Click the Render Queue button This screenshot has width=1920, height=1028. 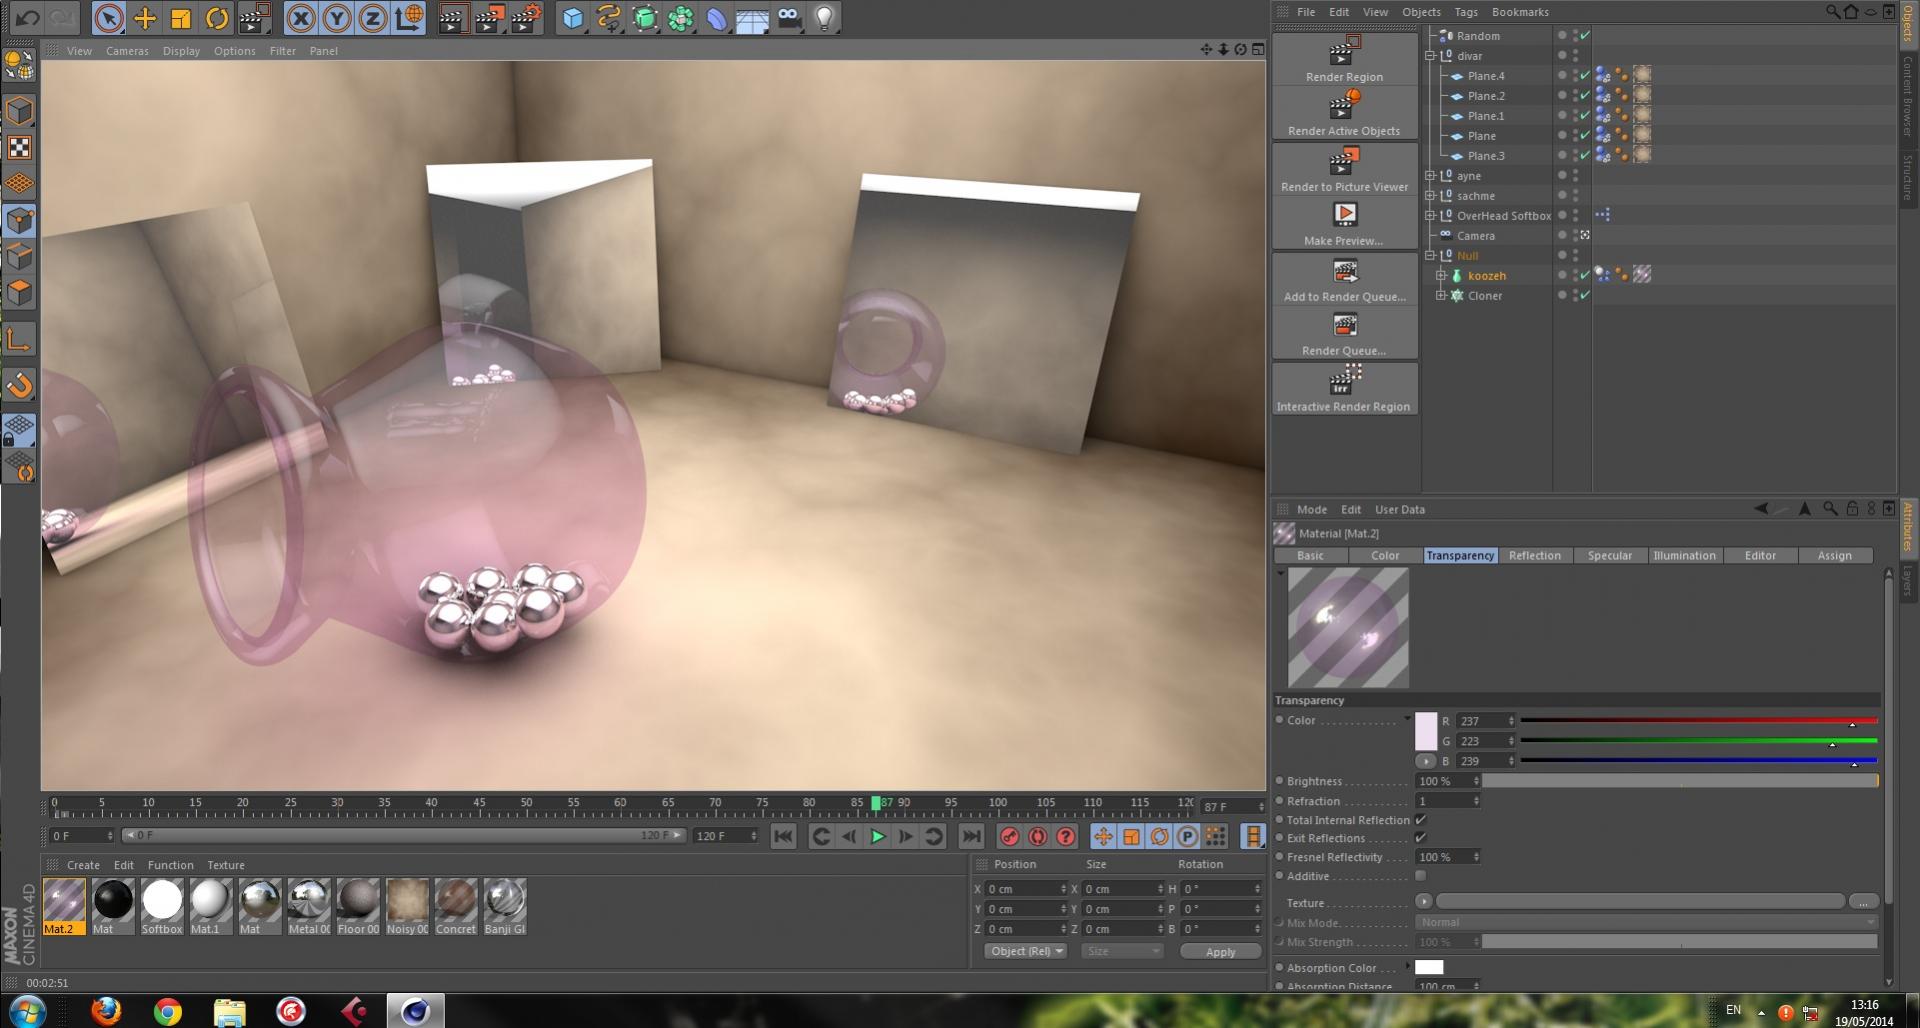click(1345, 333)
